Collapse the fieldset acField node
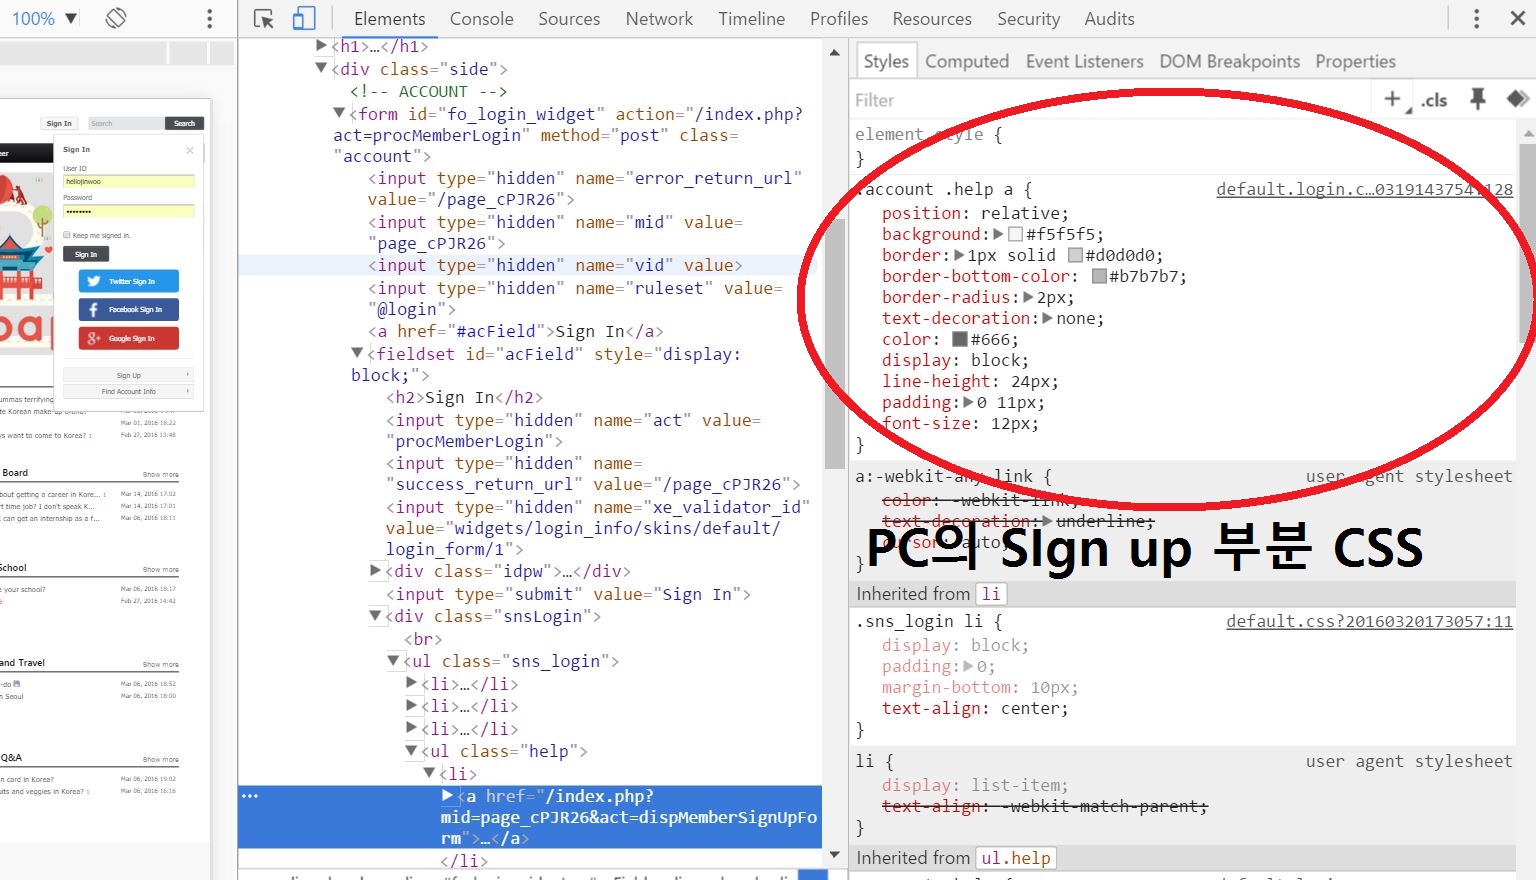 (x=357, y=354)
